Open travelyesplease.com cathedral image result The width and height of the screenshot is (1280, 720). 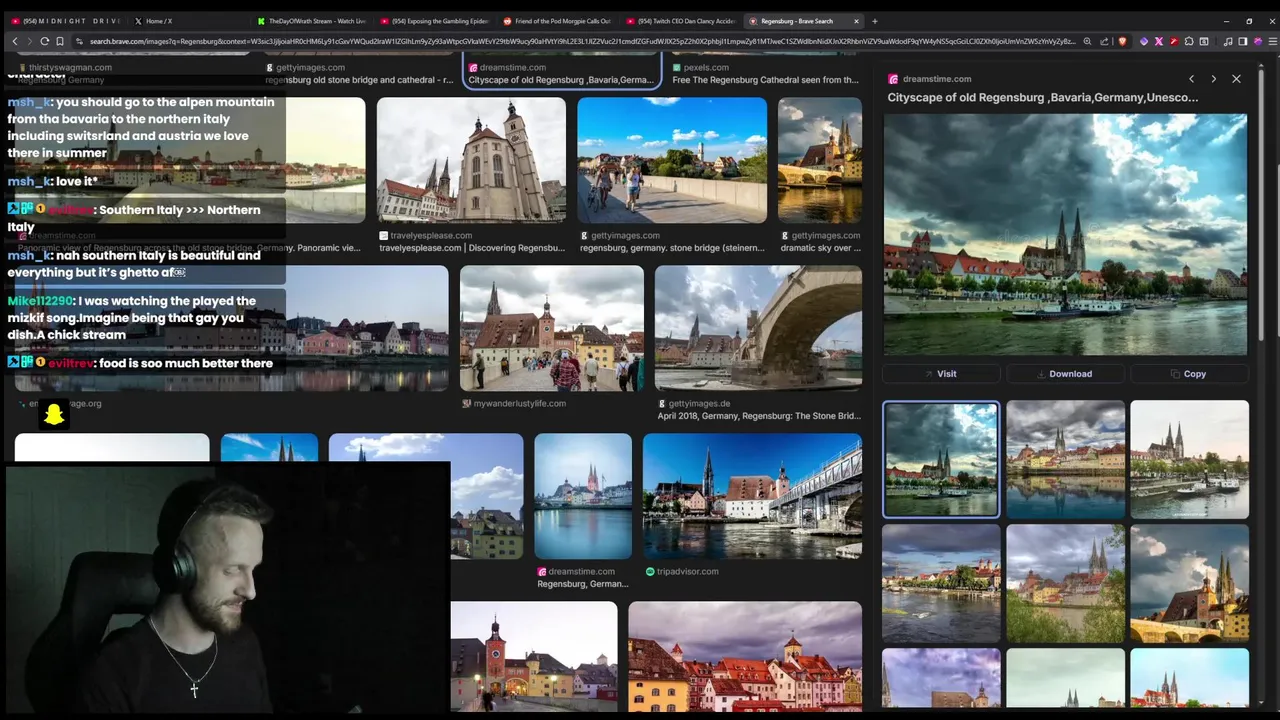tap(471, 160)
